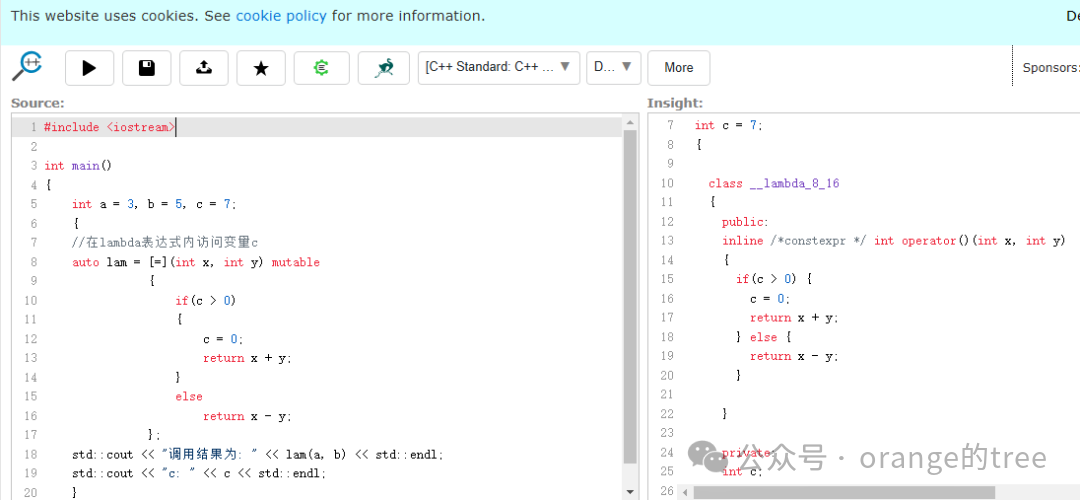Click scroll down arrow in Source pane
This screenshot has height=500, width=1080.
(x=630, y=492)
